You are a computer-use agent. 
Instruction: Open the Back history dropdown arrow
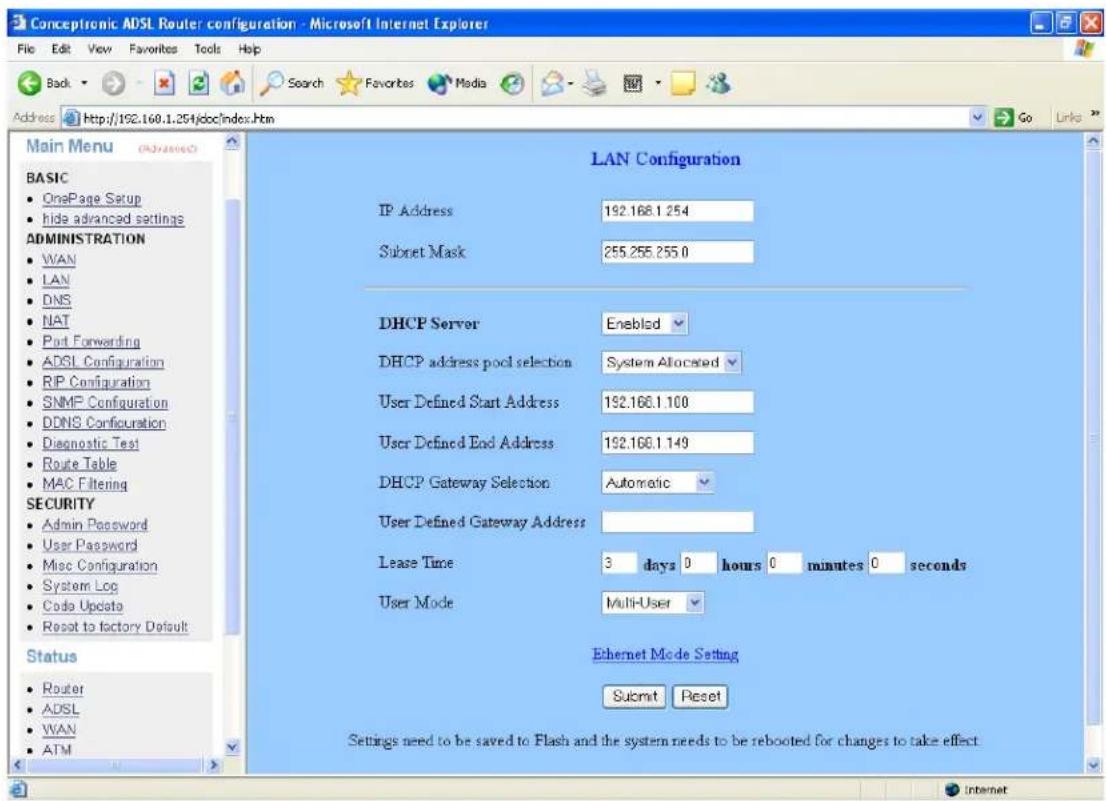point(84,83)
